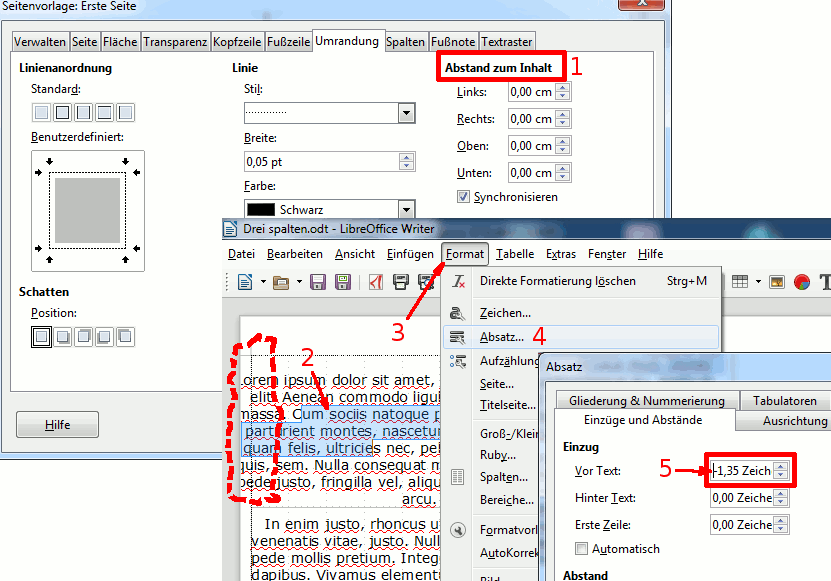The width and height of the screenshot is (831, 581).
Task: Open the Datei menu
Action: (x=241, y=254)
